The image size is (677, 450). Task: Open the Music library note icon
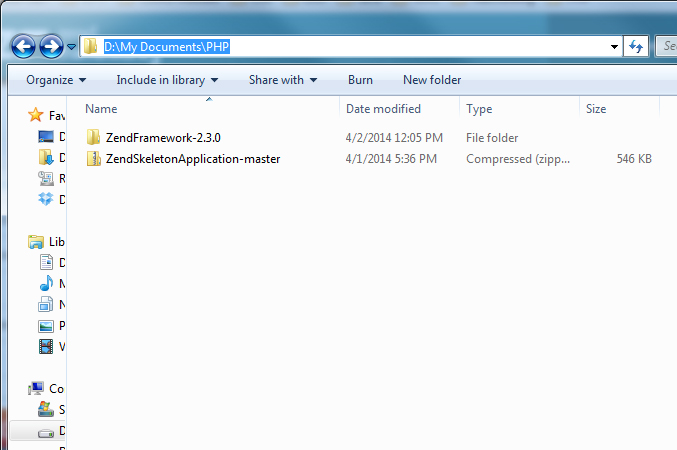[x=46, y=283]
